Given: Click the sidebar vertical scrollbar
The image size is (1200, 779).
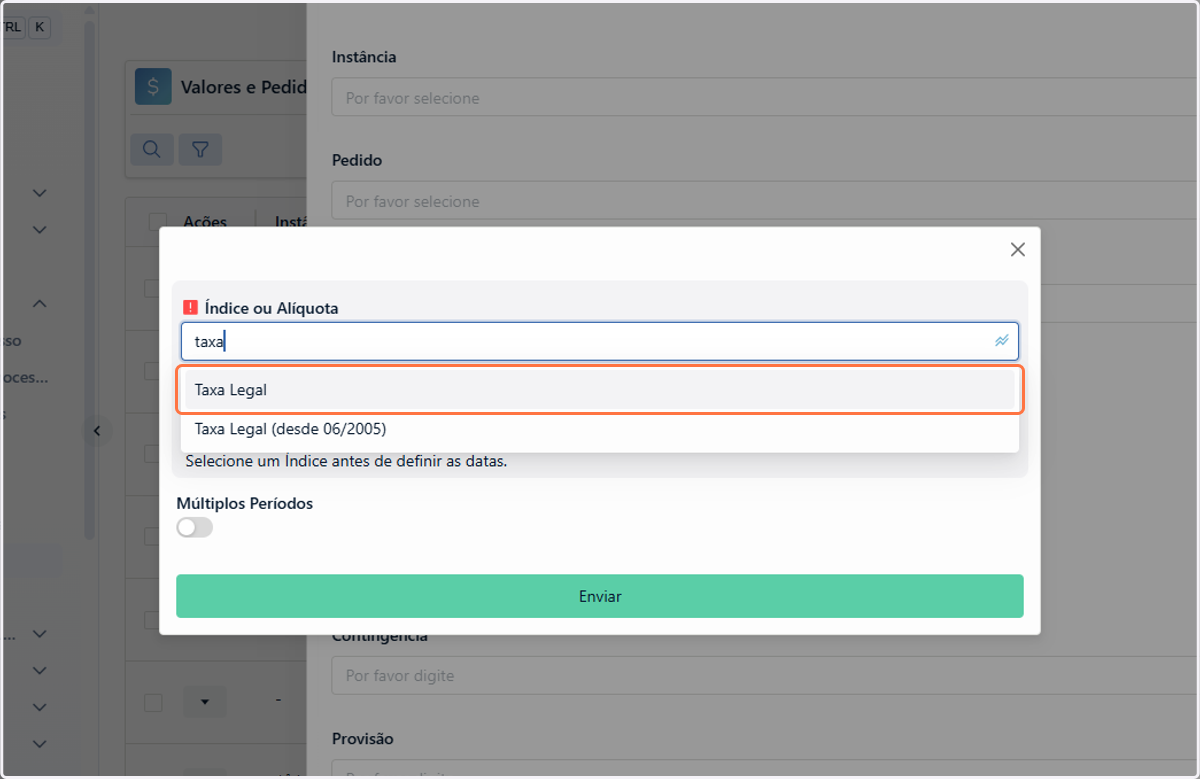Looking at the screenshot, I should 90,280.
